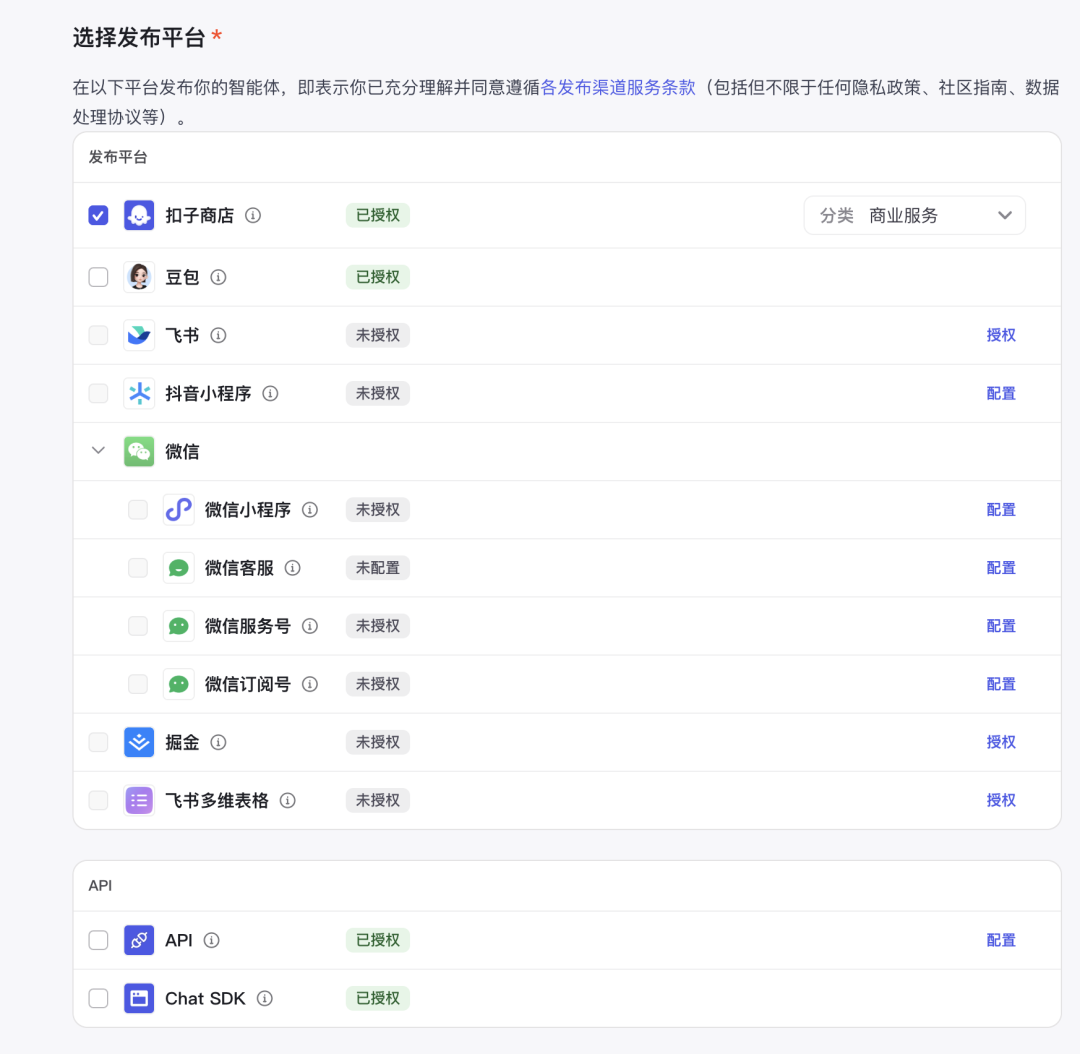1080x1054 pixels.
Task: Click the 未授权 badge on 掘金
Action: pos(377,742)
